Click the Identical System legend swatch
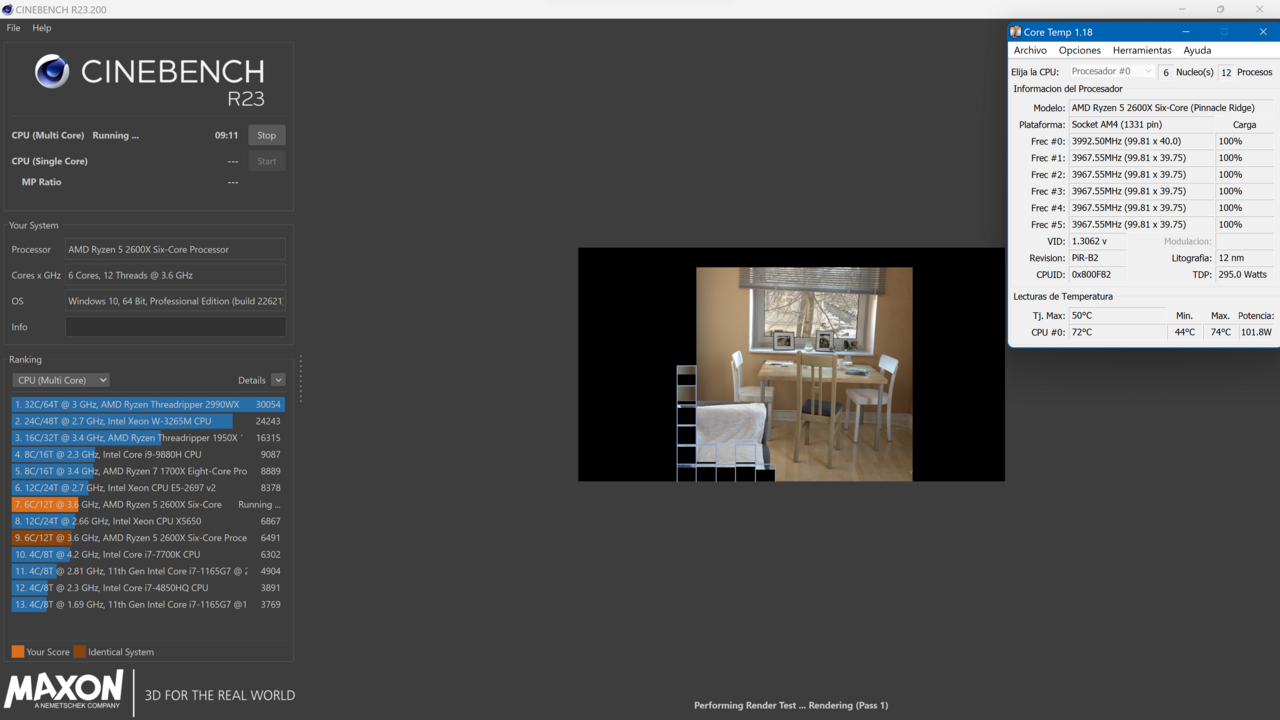 pyautogui.click(x=80, y=652)
